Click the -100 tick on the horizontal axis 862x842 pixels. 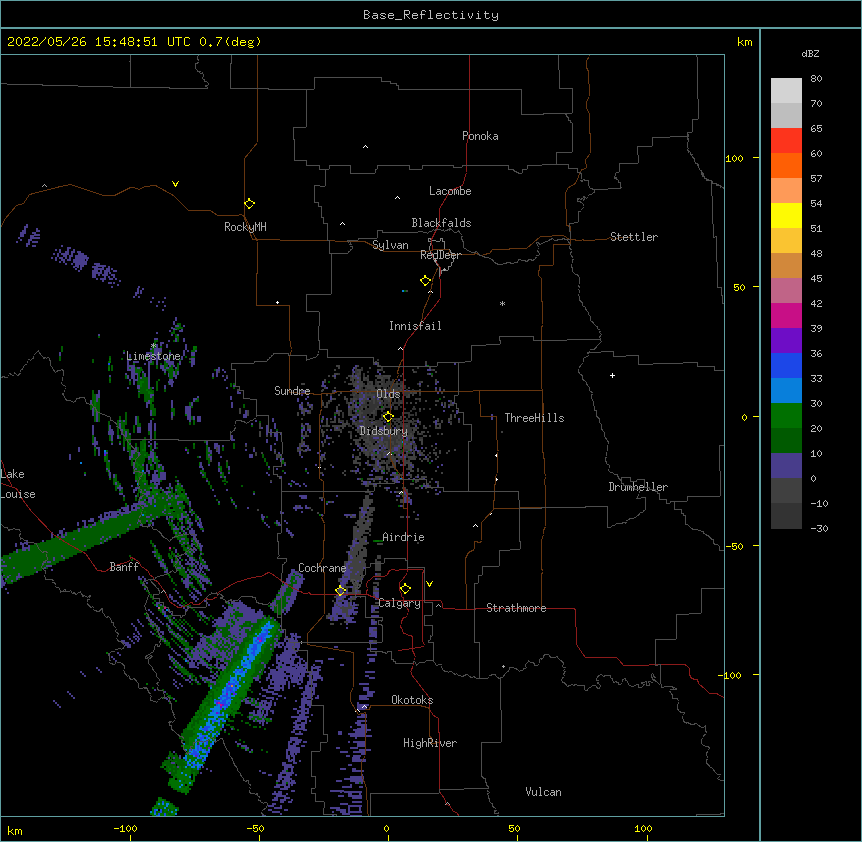tap(125, 829)
